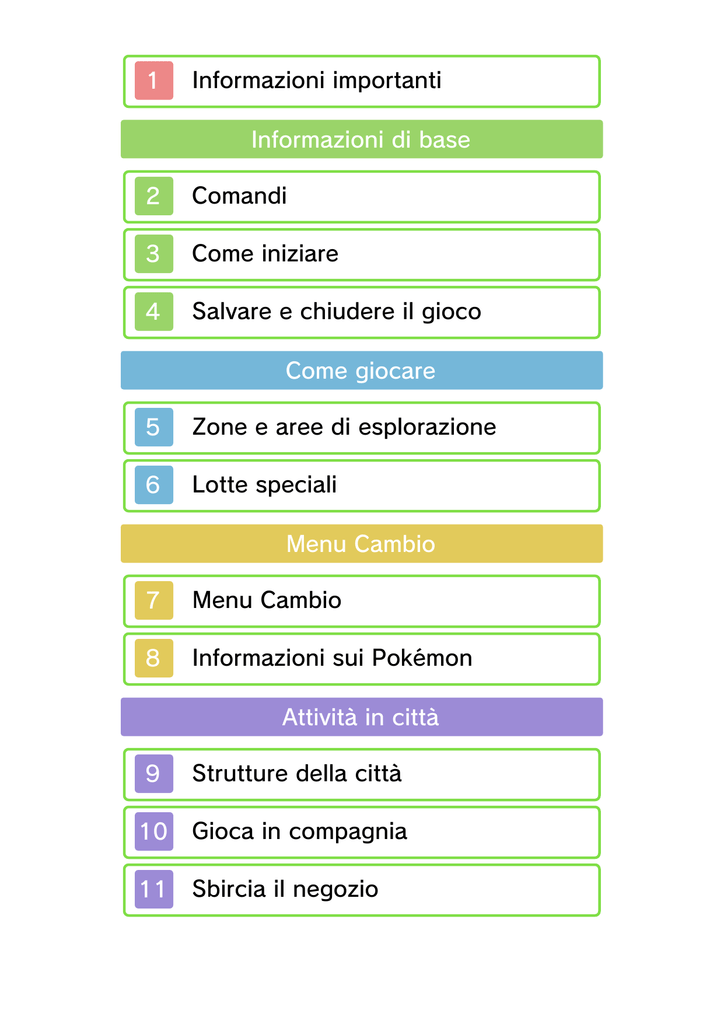
Task: Open the Gioca in compagnia entry
Action: point(362,832)
